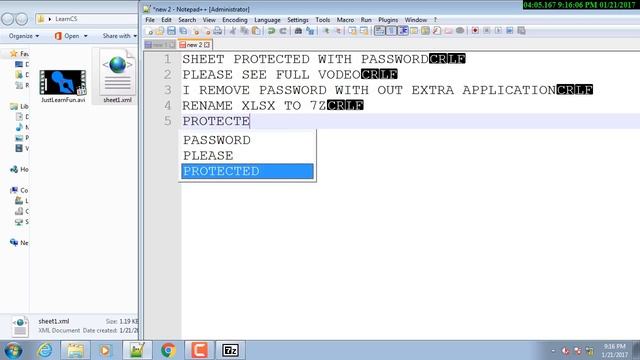Open 7-Zip from the taskbar
Screen dimensions: 640x360
(x=231, y=350)
